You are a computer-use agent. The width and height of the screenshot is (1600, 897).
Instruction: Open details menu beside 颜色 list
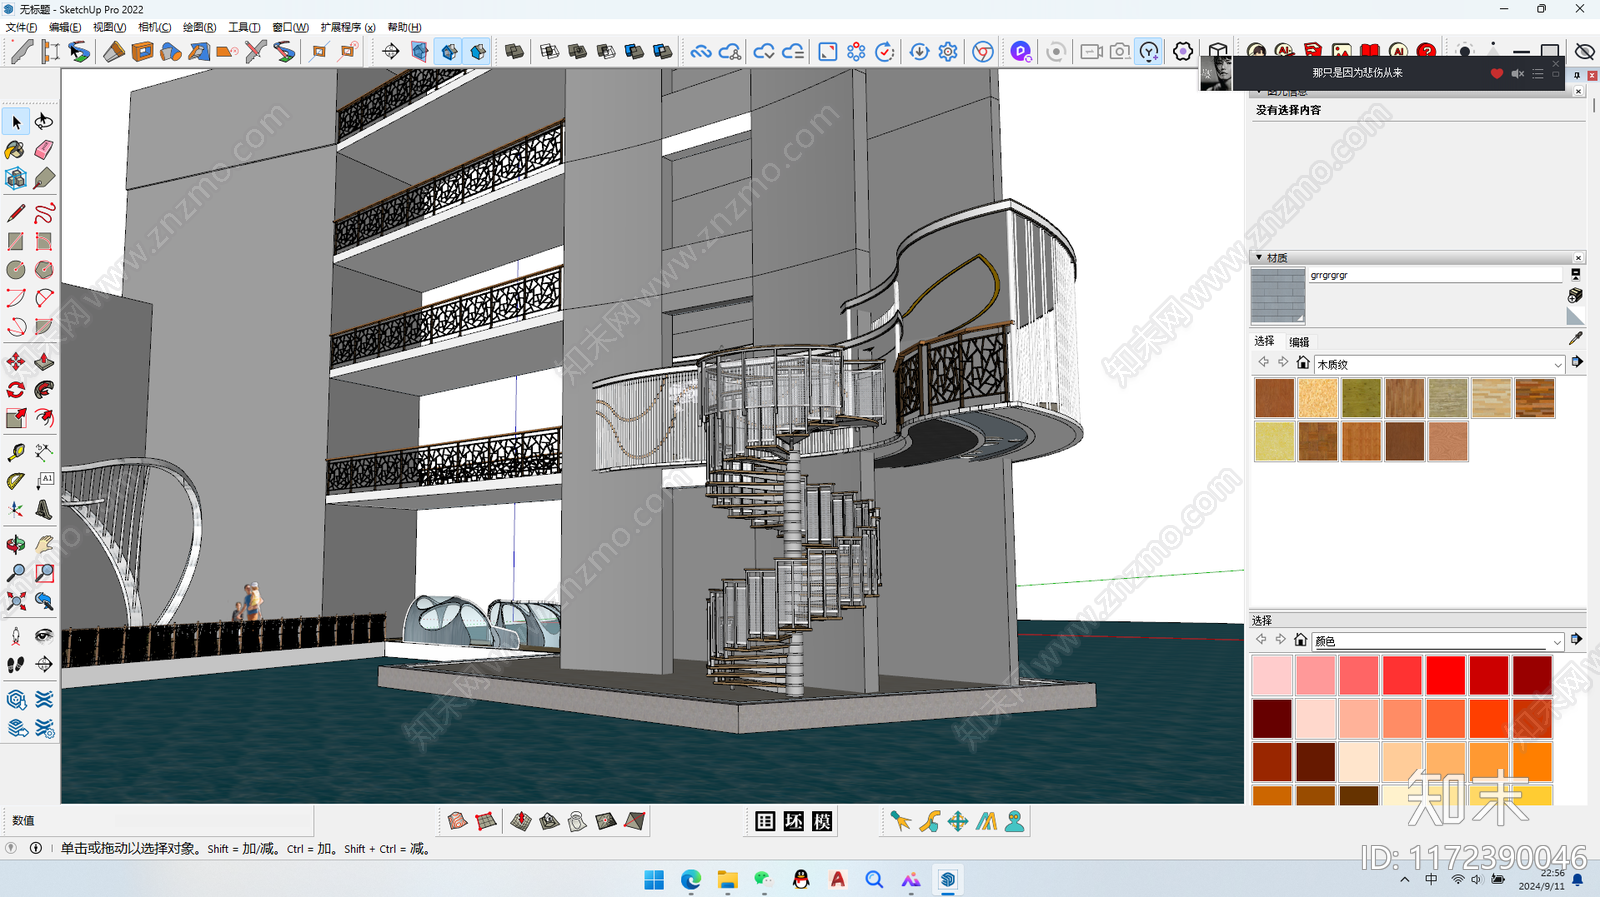tap(1577, 639)
